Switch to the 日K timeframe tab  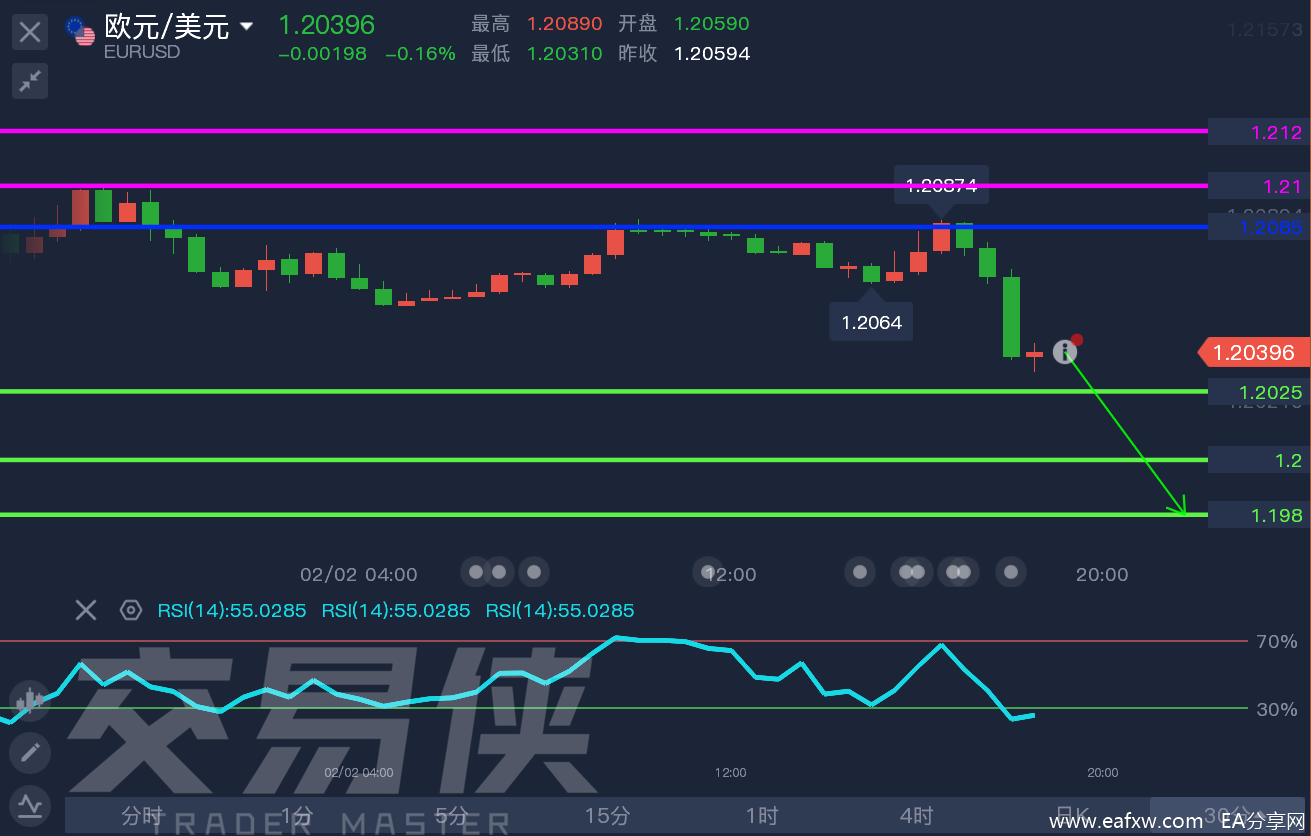(x=1072, y=815)
